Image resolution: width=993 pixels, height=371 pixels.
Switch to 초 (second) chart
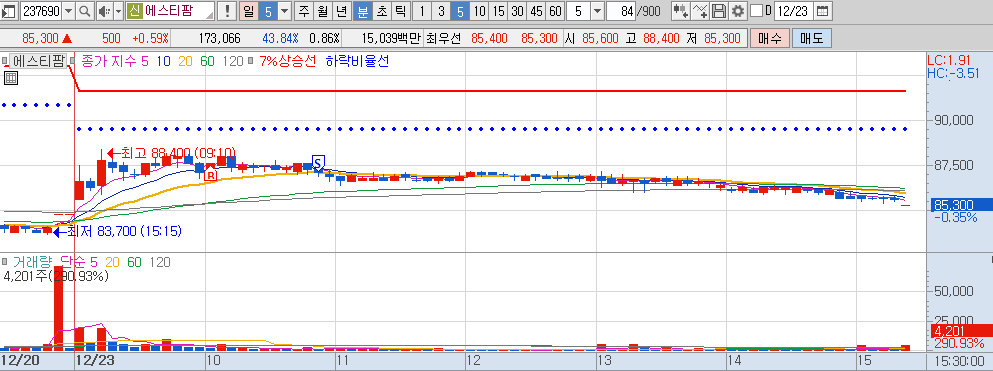point(381,11)
